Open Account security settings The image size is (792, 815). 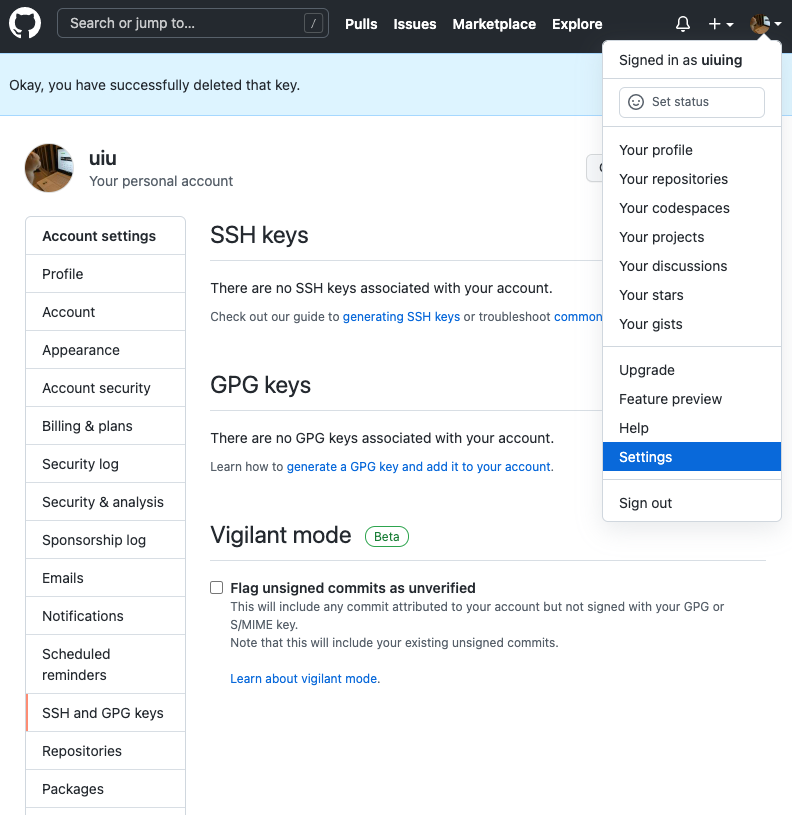pos(105,388)
